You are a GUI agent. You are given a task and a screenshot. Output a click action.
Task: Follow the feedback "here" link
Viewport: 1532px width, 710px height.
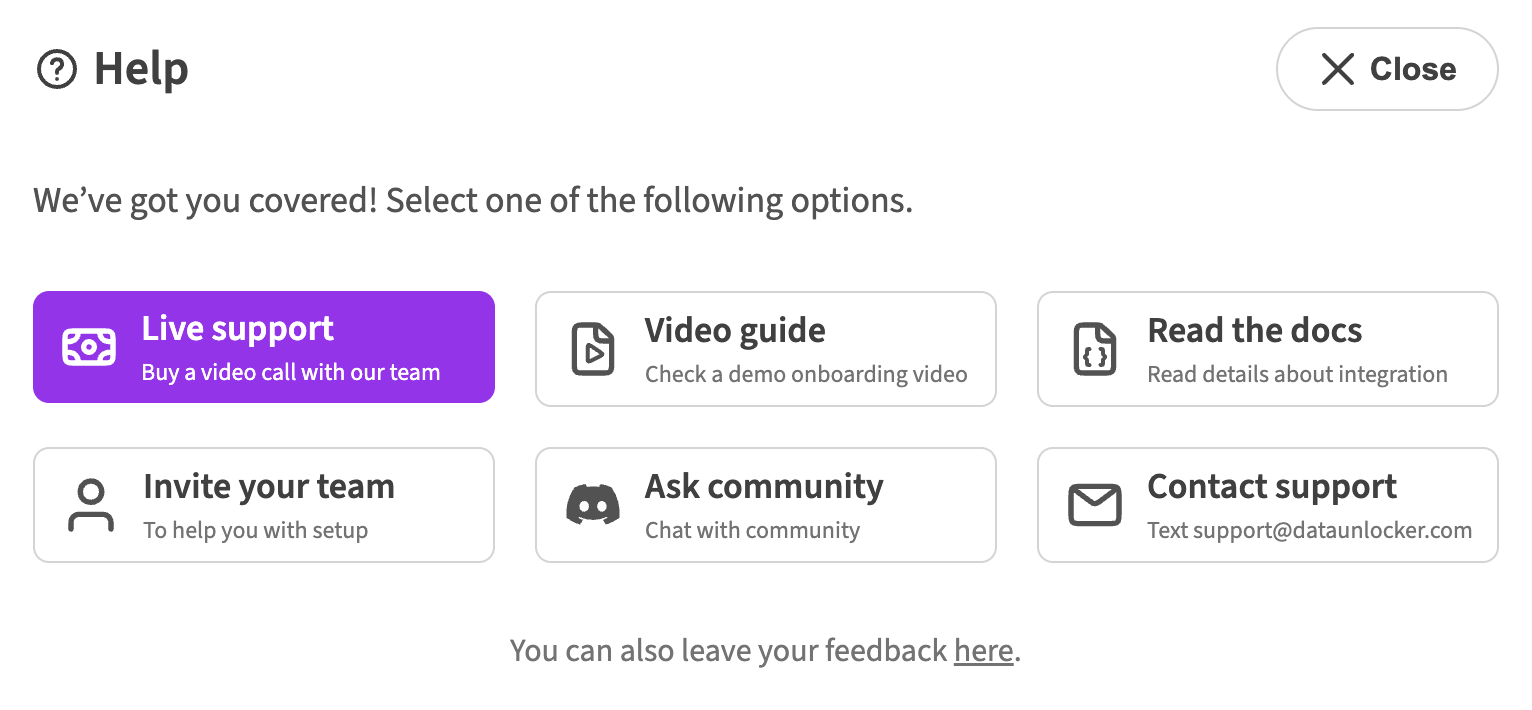pos(984,651)
